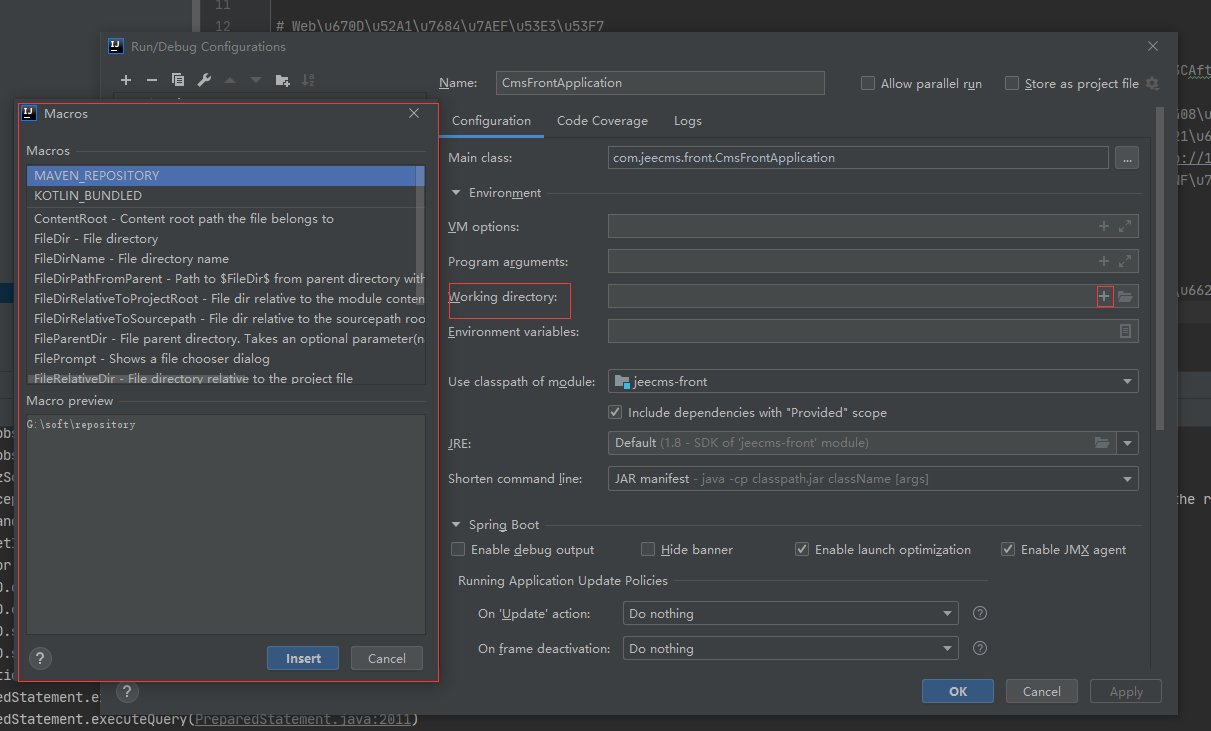Viewport: 1211px width, 731px height.
Task: Open Environment variables edit icon
Action: pyautogui.click(x=1126, y=331)
